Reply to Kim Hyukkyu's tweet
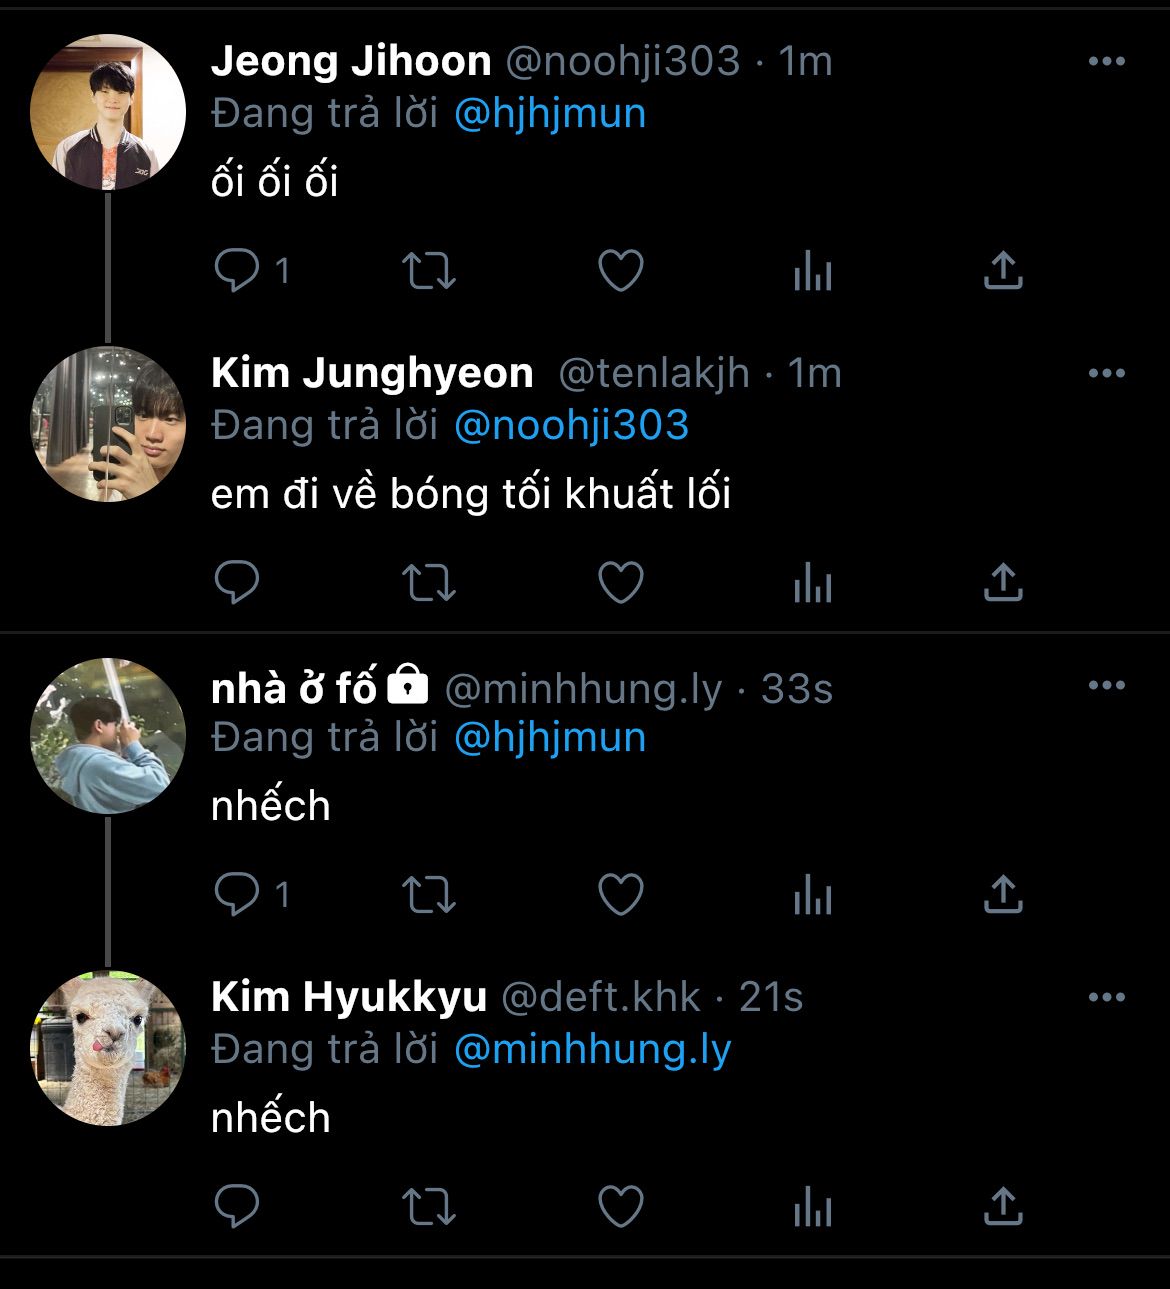Image resolution: width=1170 pixels, height=1289 pixels. pos(237,1207)
